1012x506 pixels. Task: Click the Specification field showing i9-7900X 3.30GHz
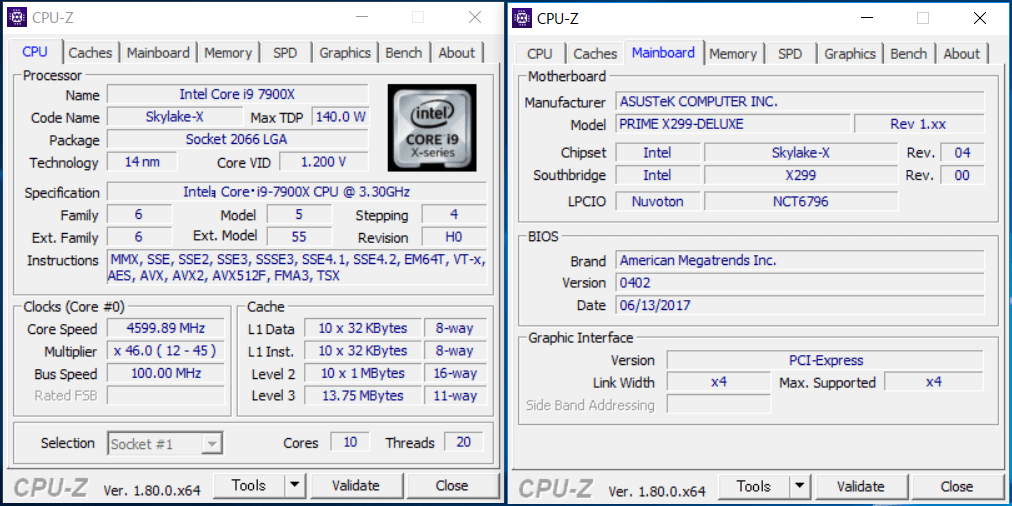297,192
